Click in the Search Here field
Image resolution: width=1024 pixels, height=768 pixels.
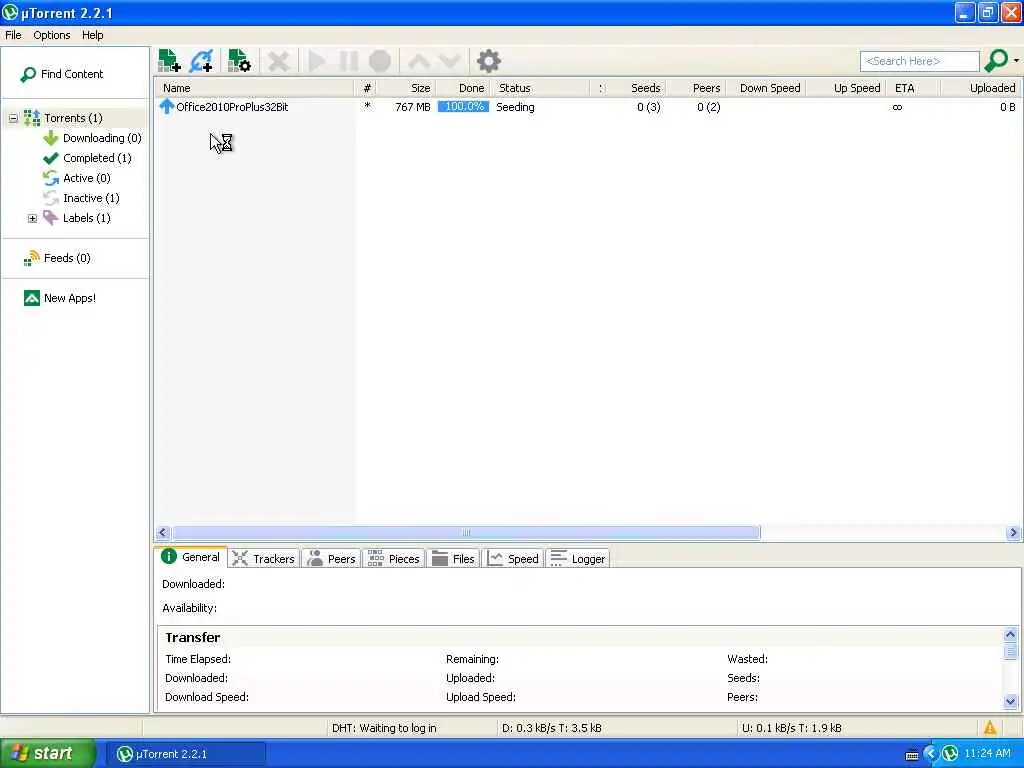pos(920,61)
